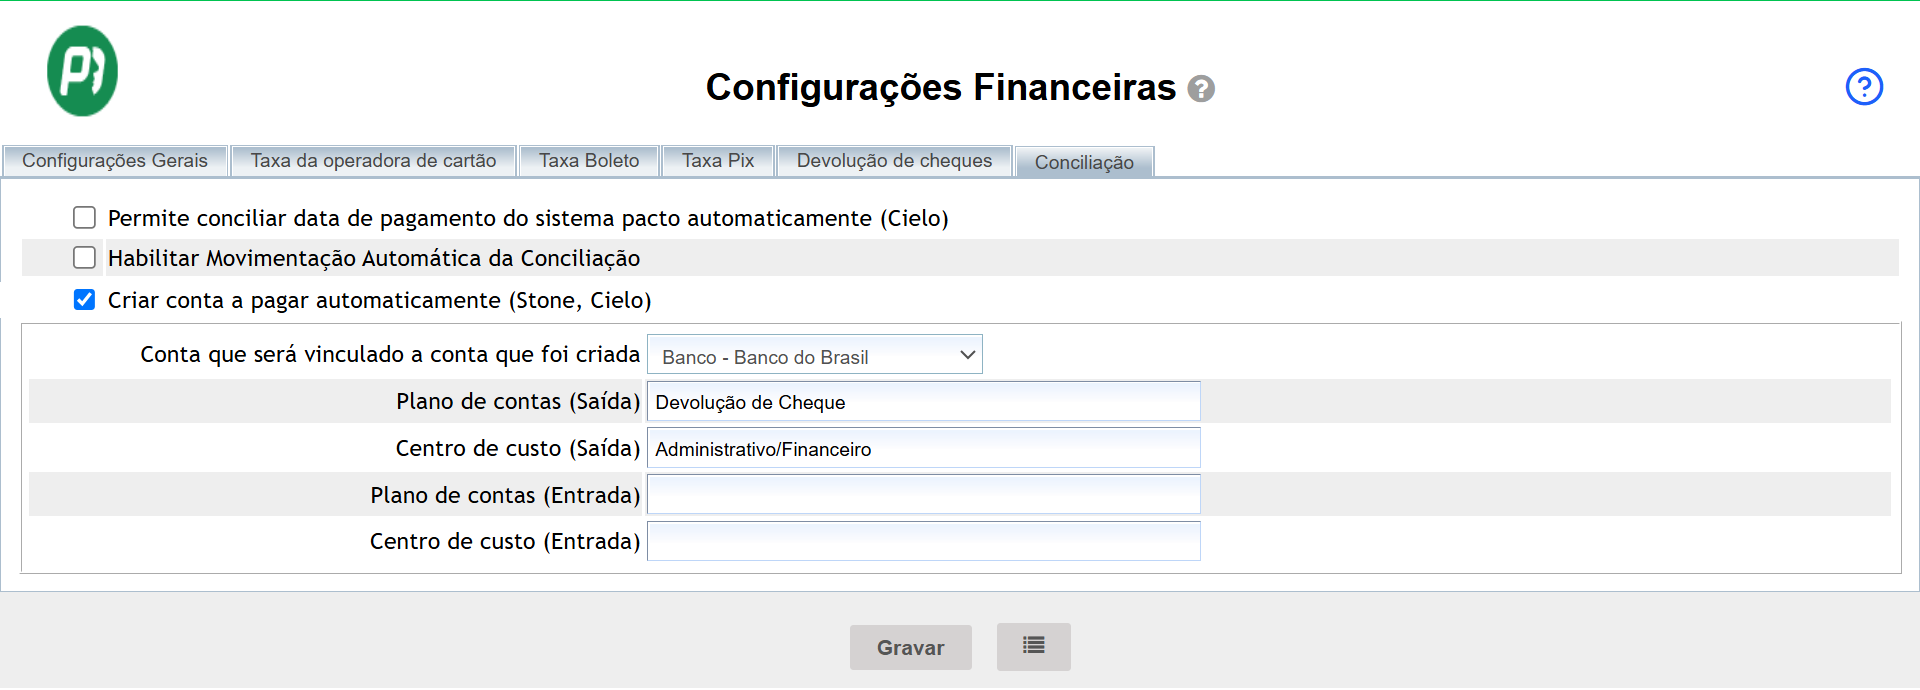Screen dimensions: 1920x690
Task: Expand the Banco do Brasil account dropdown
Action: (x=814, y=355)
